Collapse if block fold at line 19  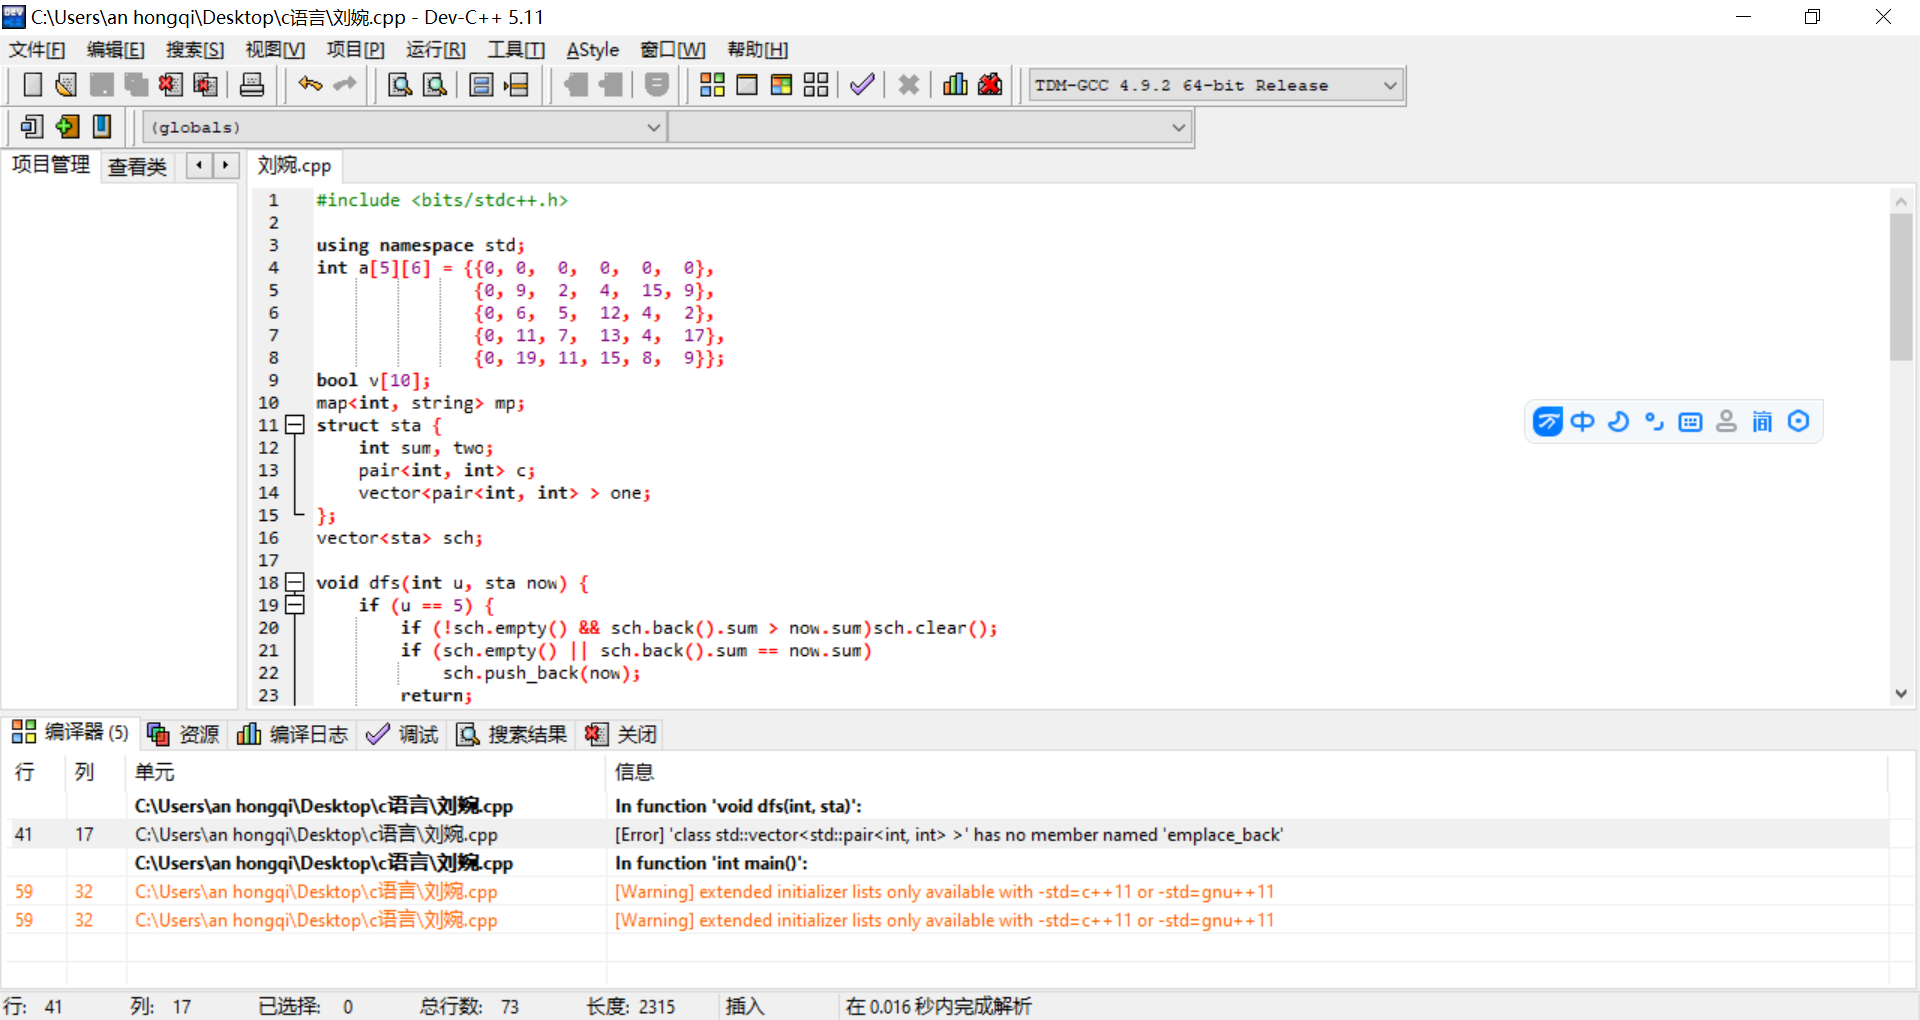click(x=295, y=605)
